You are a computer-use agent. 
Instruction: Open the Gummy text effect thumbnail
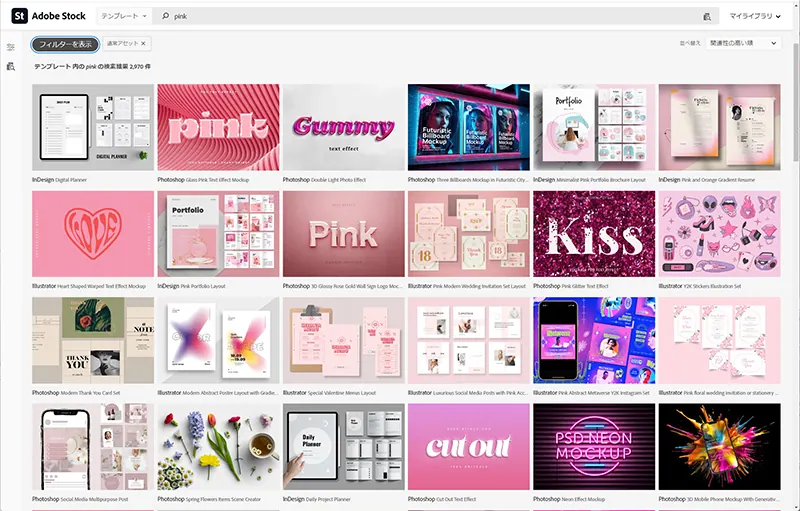pyautogui.click(x=343, y=127)
